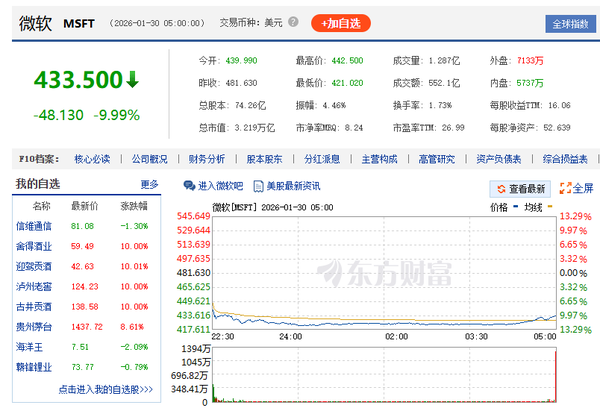Open the 美股最新资讯 link
The image size is (600, 408).
(293, 186)
